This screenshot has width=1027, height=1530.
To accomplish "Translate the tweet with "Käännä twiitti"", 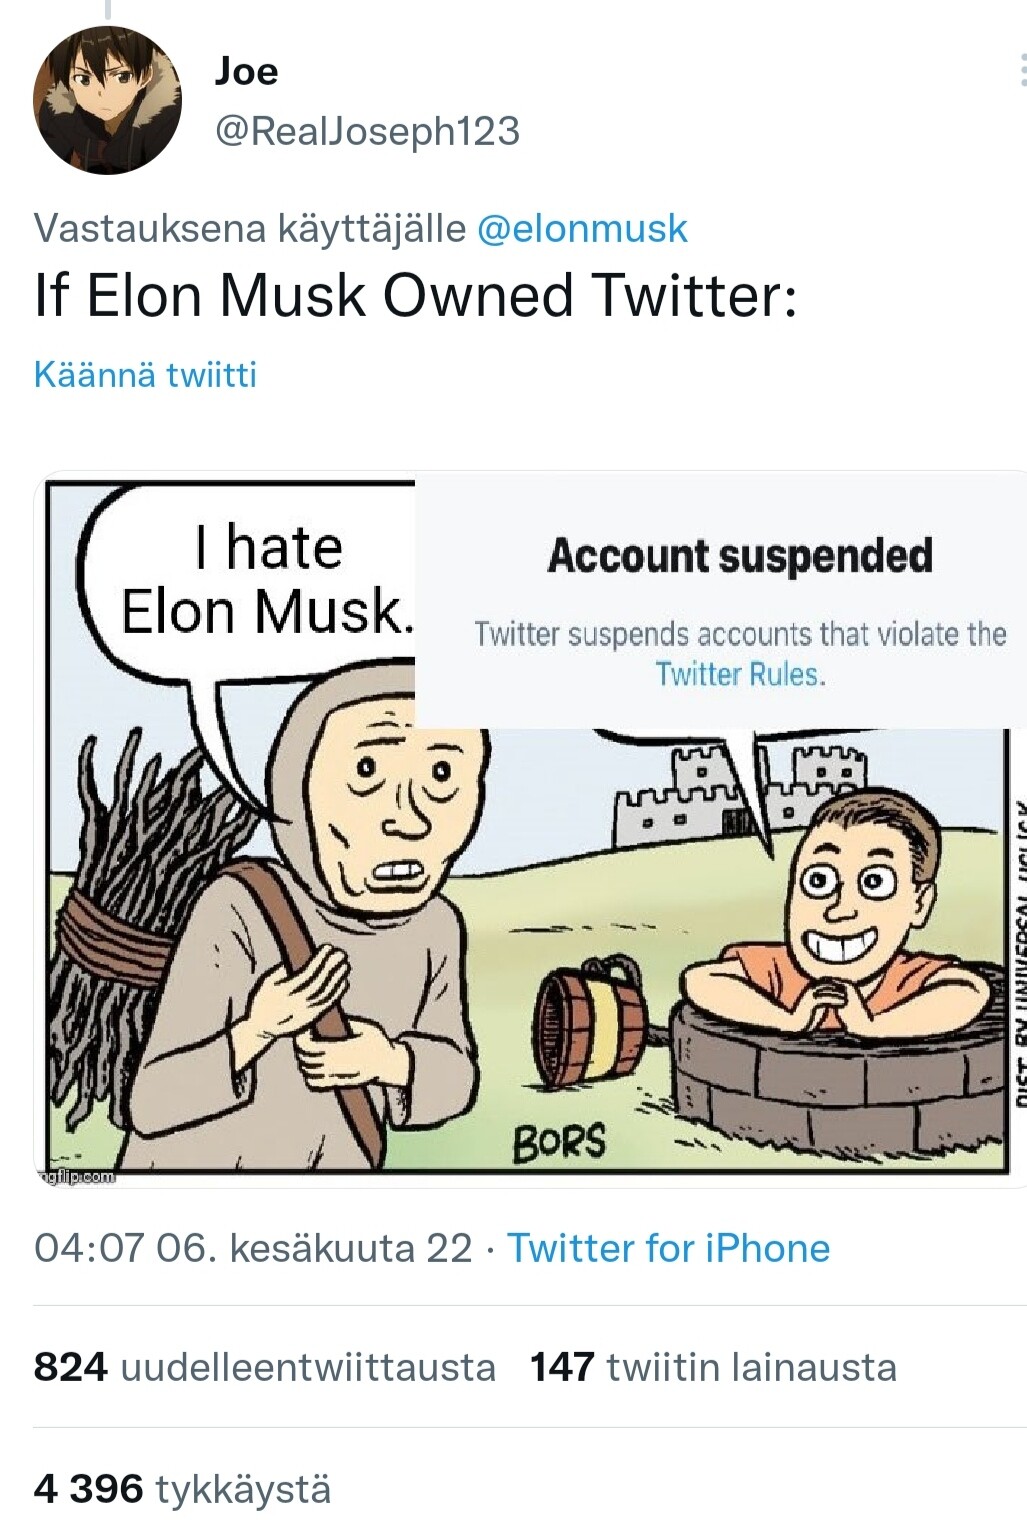I will tap(145, 375).
